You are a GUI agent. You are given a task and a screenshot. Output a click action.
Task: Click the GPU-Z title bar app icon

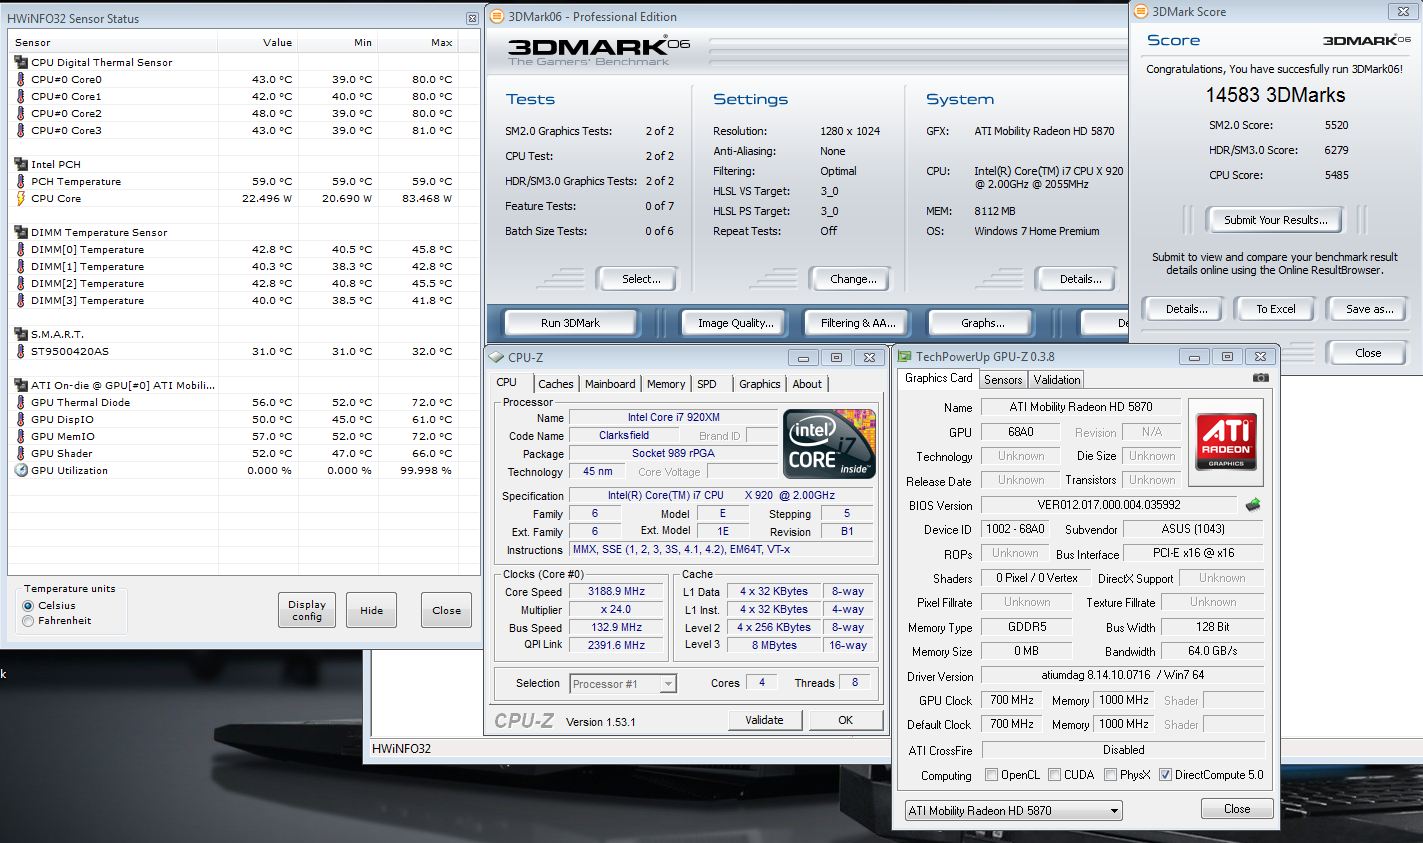click(x=904, y=356)
